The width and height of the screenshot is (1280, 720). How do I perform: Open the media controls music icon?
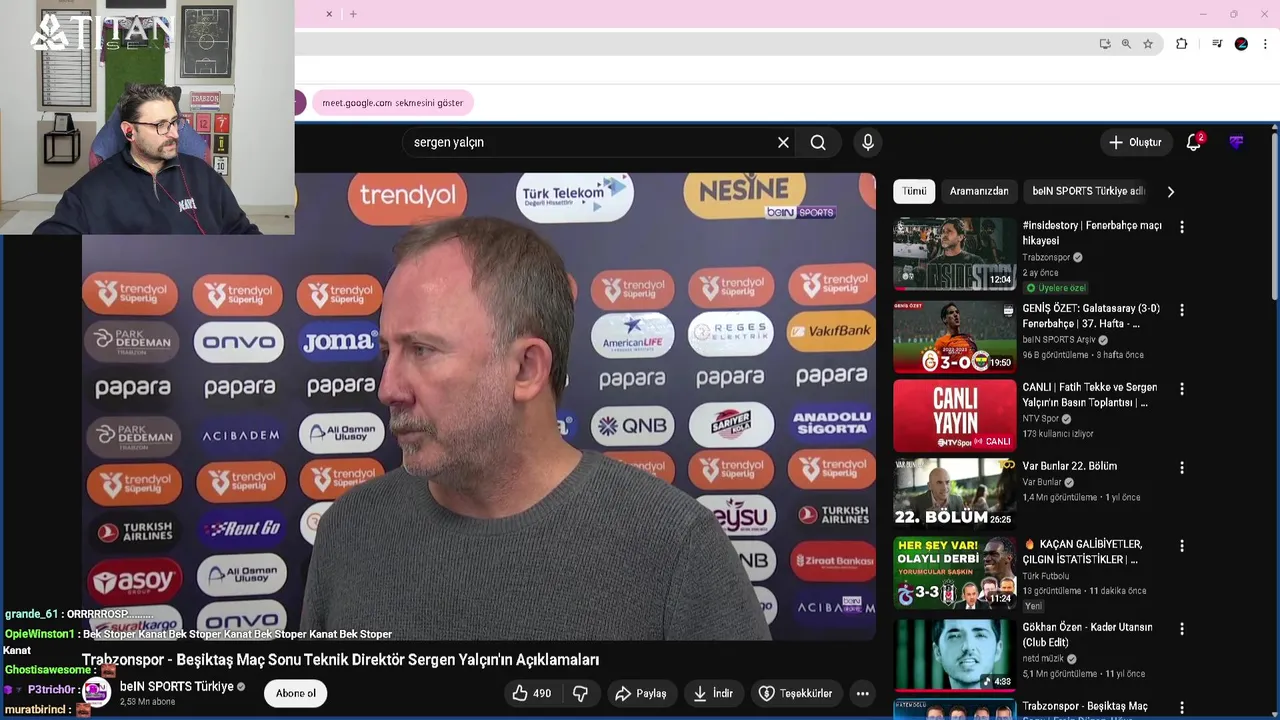pyautogui.click(x=1217, y=44)
